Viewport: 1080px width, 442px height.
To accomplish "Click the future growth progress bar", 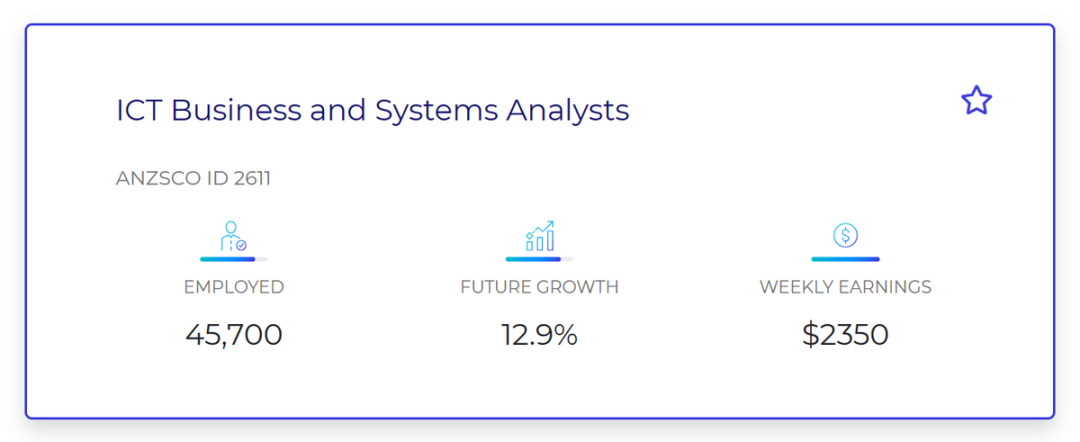I will pos(539,259).
